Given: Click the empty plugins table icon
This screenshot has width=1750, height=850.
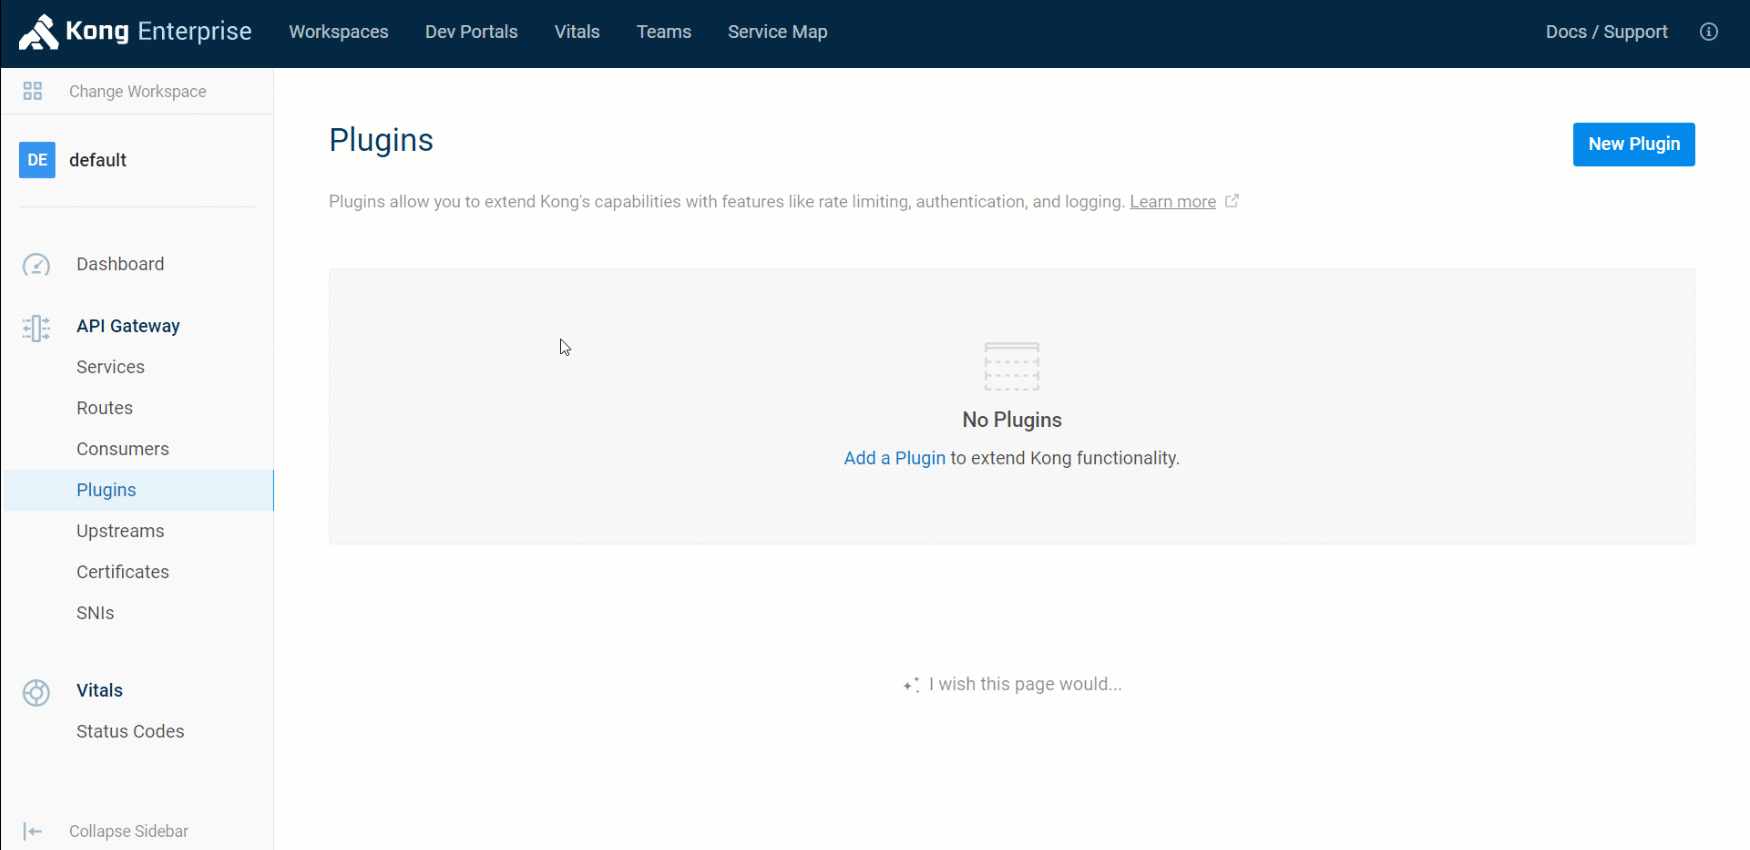Looking at the screenshot, I should point(1012,366).
